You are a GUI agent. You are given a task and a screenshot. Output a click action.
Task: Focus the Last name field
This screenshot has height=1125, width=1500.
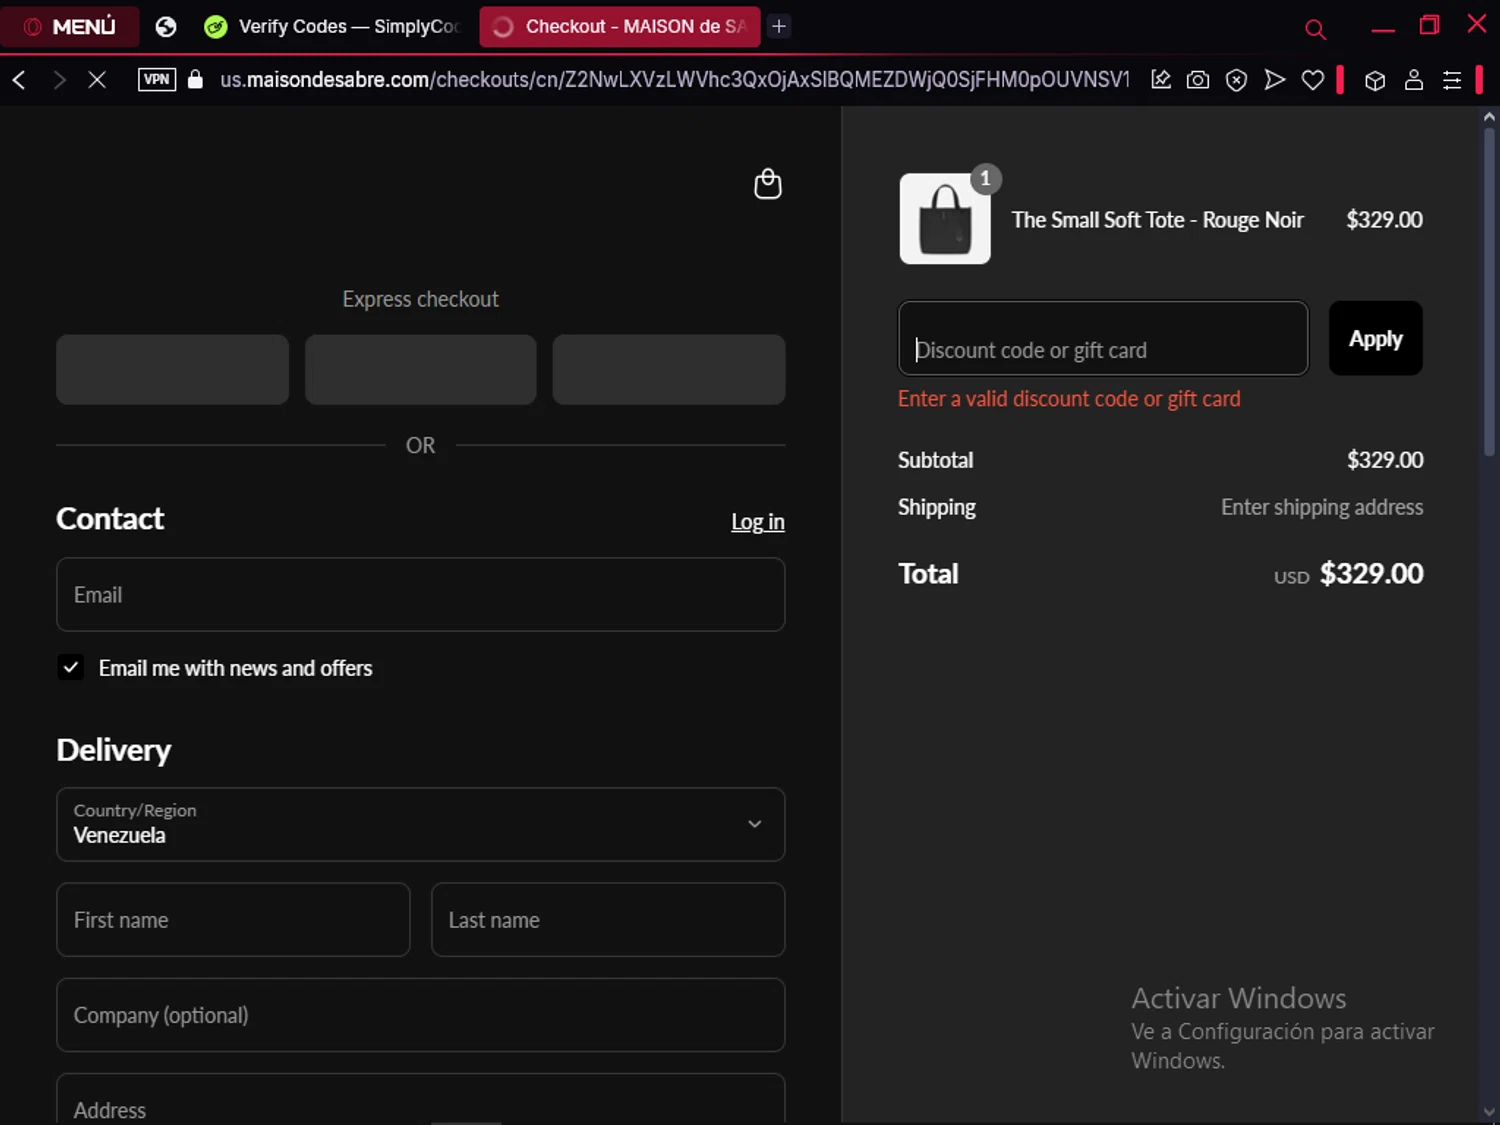(x=608, y=920)
